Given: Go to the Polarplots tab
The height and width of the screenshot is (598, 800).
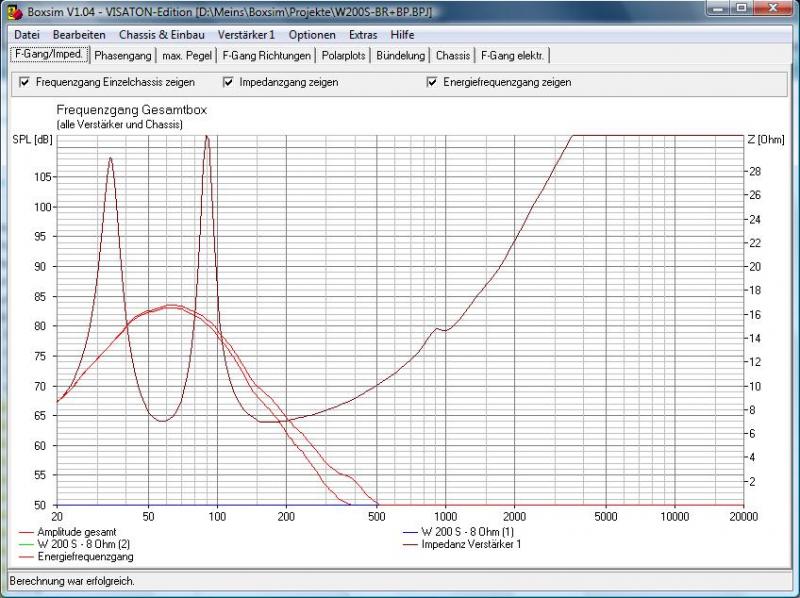Looking at the screenshot, I should tap(345, 56).
